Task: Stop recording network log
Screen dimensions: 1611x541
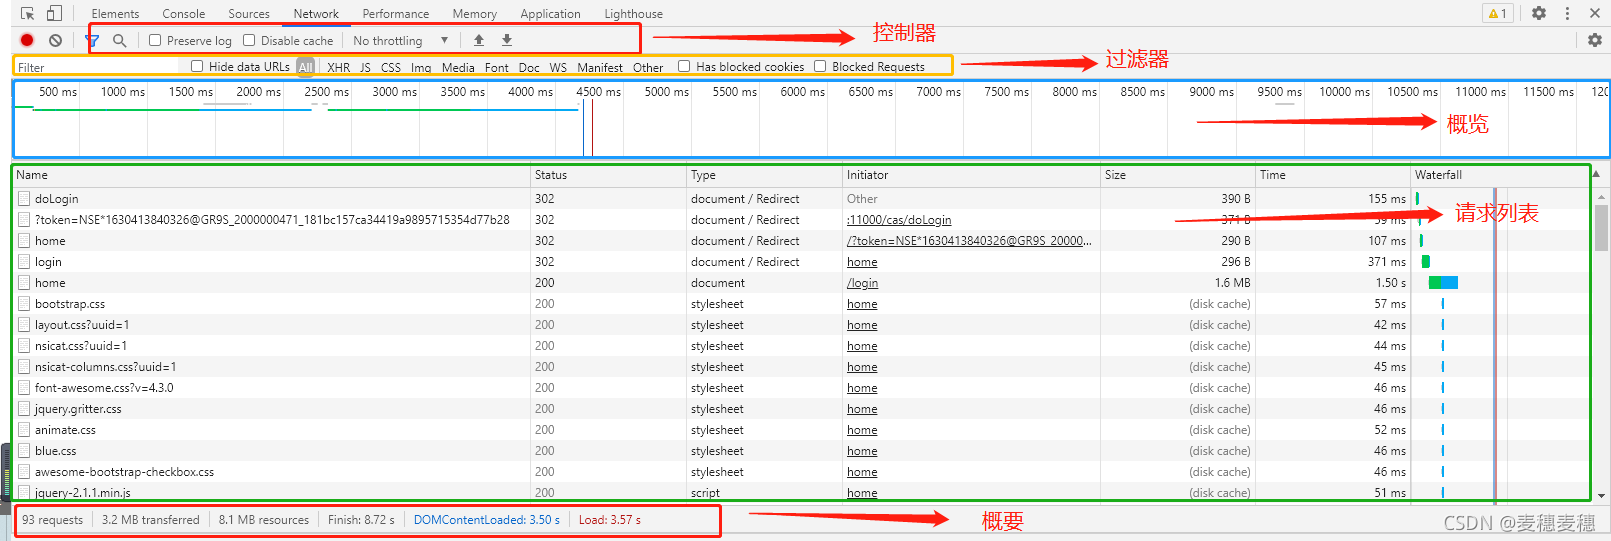Action: pos(27,40)
